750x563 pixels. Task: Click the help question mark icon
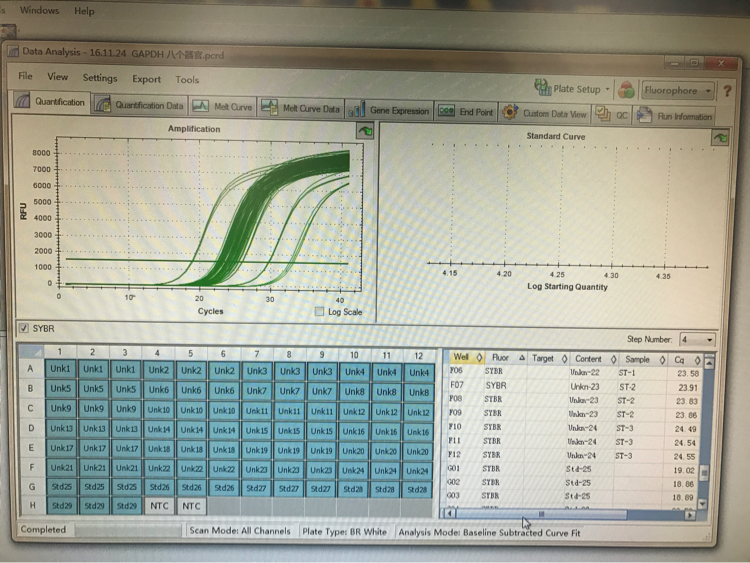(727, 90)
